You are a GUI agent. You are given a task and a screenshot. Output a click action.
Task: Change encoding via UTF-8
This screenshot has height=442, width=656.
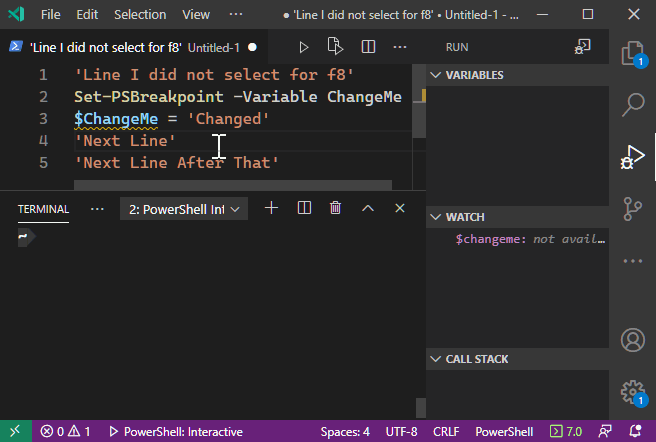[x=401, y=432]
